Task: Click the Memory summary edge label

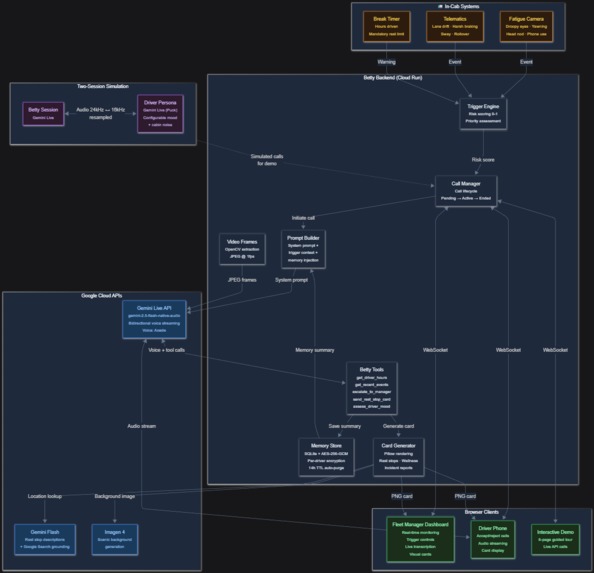Action: [315, 350]
